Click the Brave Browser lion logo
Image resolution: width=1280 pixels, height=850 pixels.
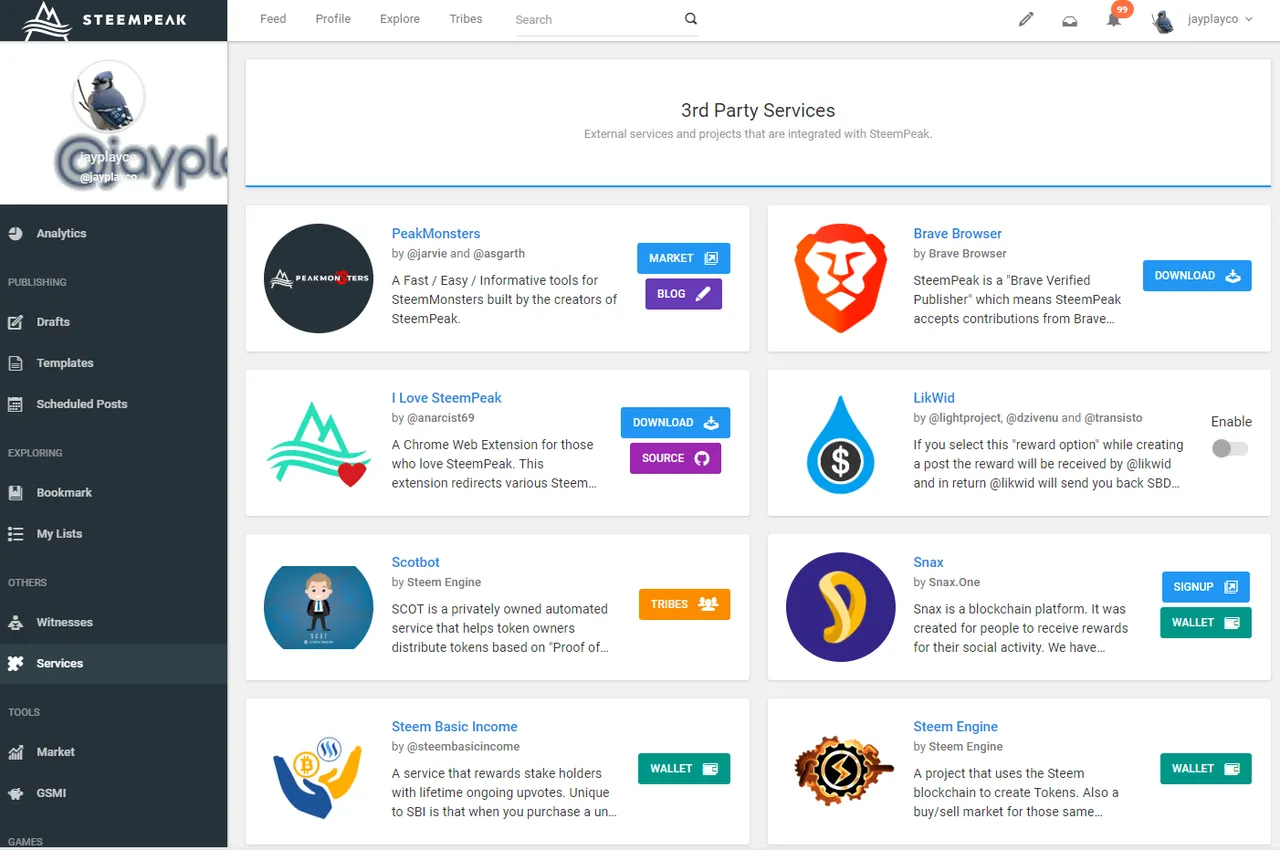tap(840, 278)
